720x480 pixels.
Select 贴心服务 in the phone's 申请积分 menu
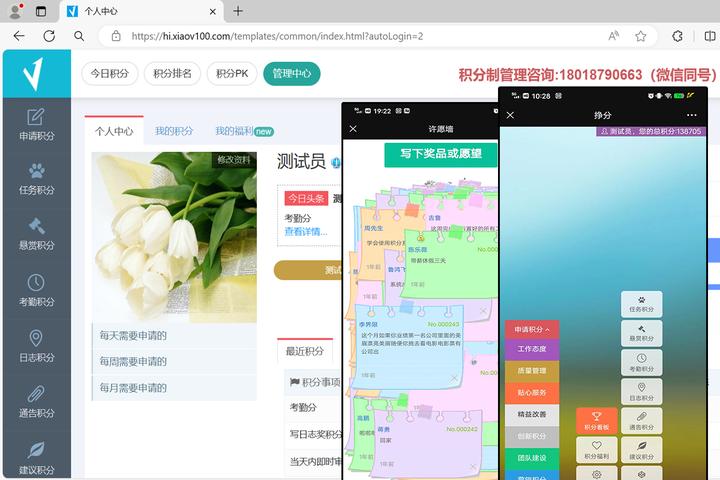click(x=532, y=393)
